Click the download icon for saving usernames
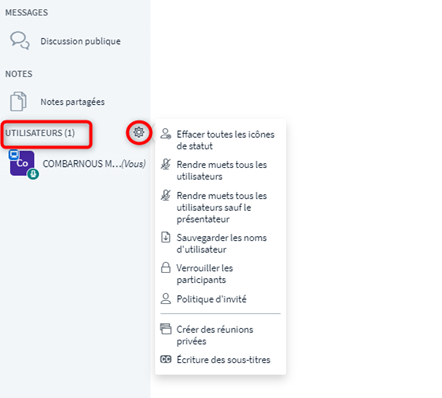The width and height of the screenshot is (442, 398). pos(166,237)
